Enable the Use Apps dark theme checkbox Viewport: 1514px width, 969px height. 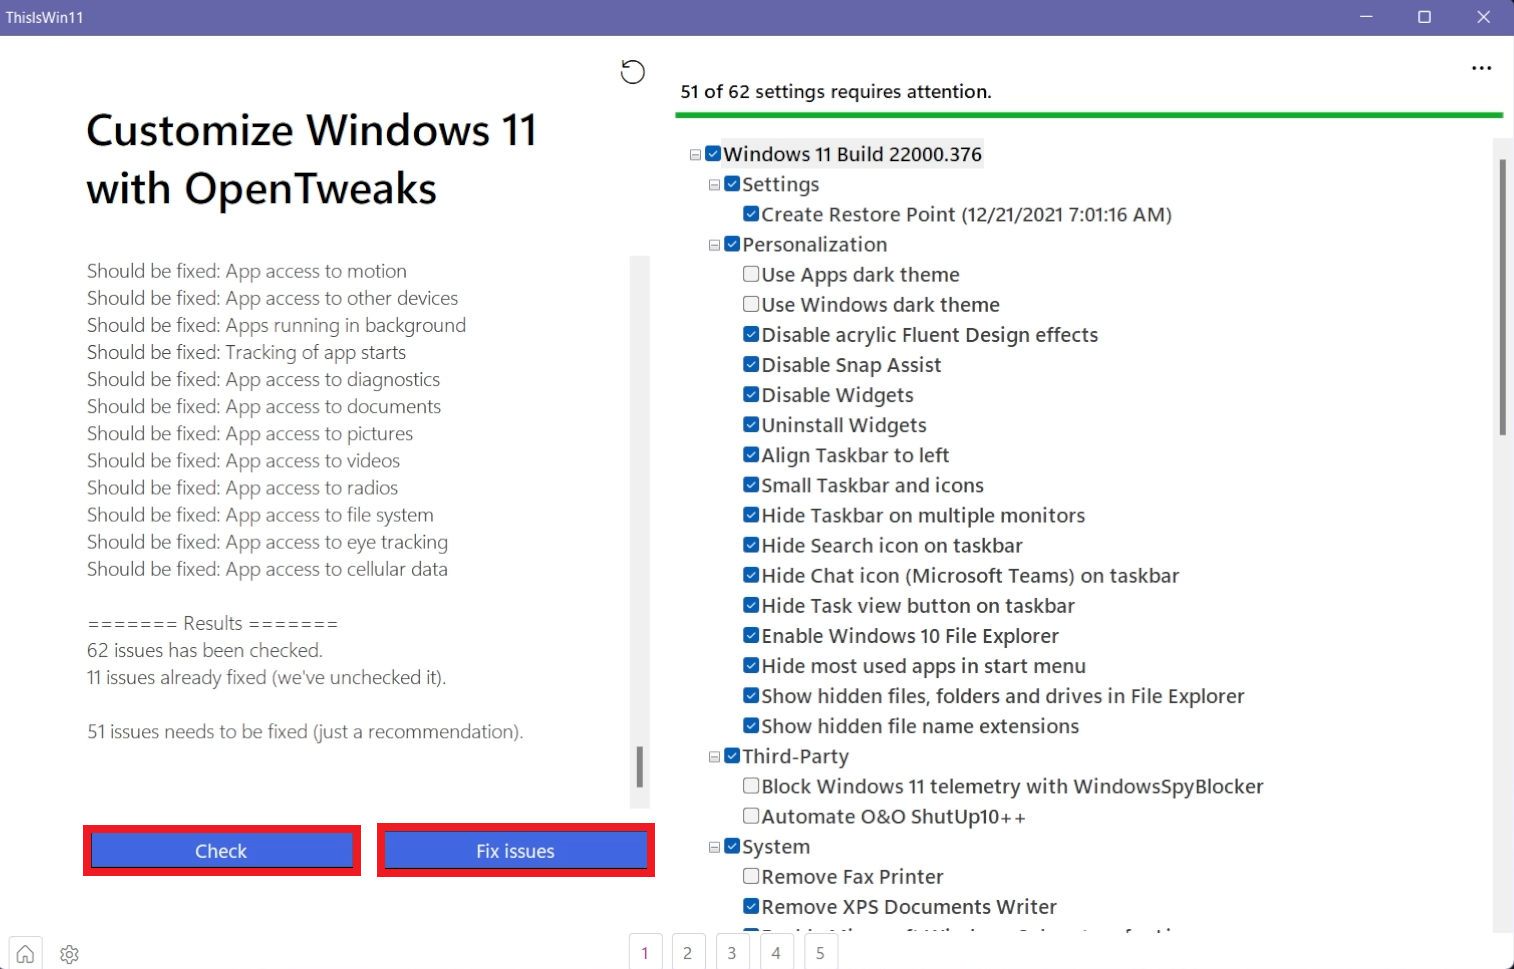(x=750, y=274)
